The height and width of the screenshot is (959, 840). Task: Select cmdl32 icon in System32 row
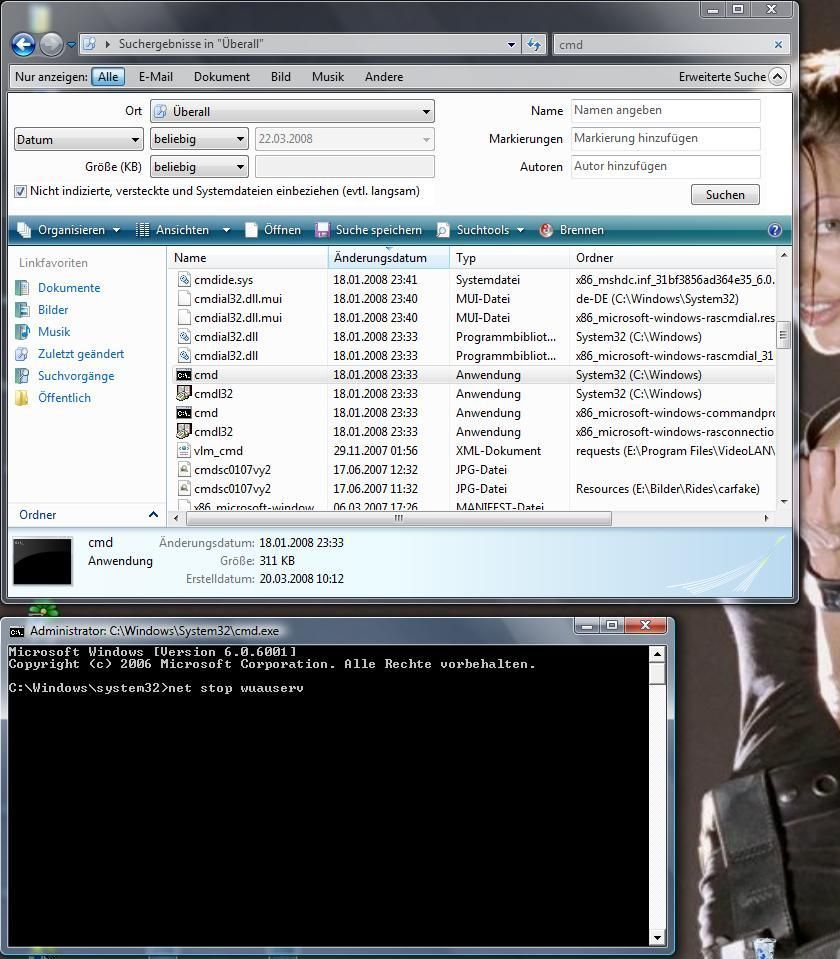point(184,393)
